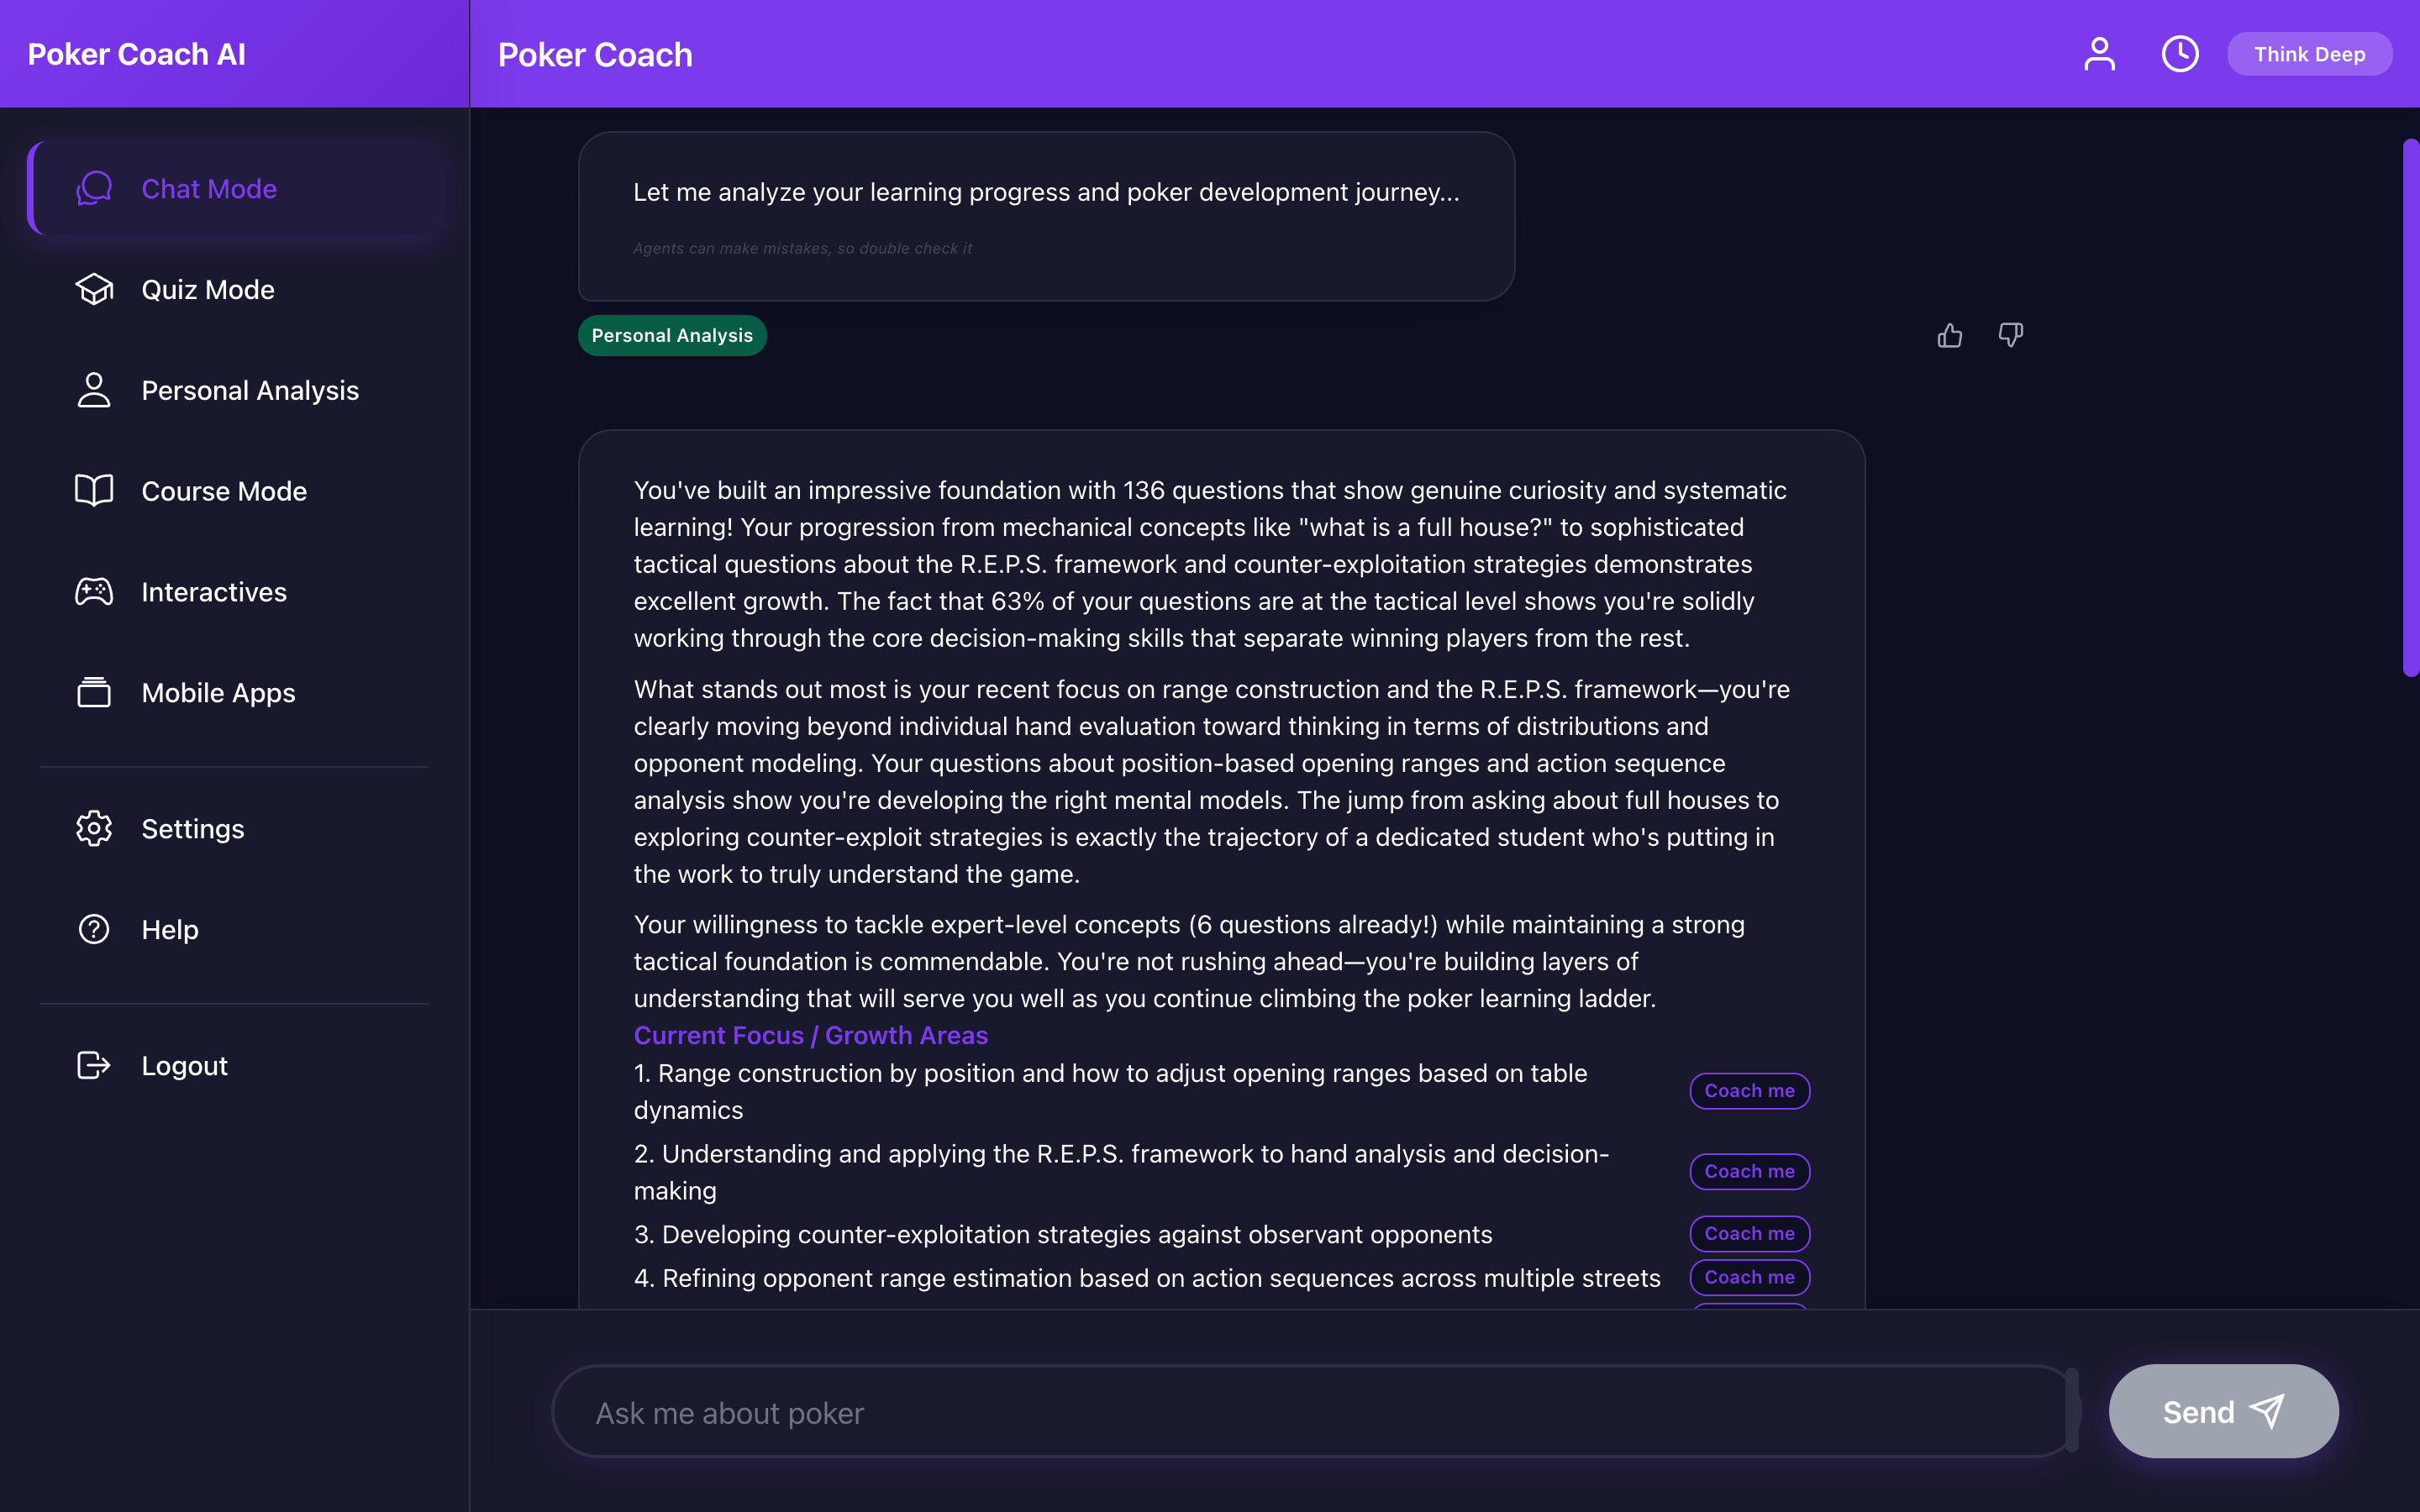This screenshot has height=1512, width=2420.
Task: Open chat history clock icon
Action: [x=2180, y=54]
